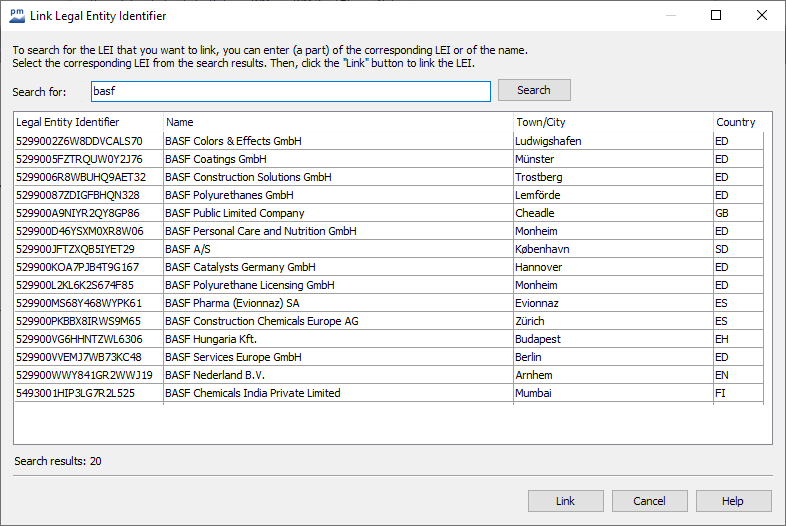Viewport: 786px width, 526px height.
Task: Click the pm application icon in title bar
Action: (16, 15)
